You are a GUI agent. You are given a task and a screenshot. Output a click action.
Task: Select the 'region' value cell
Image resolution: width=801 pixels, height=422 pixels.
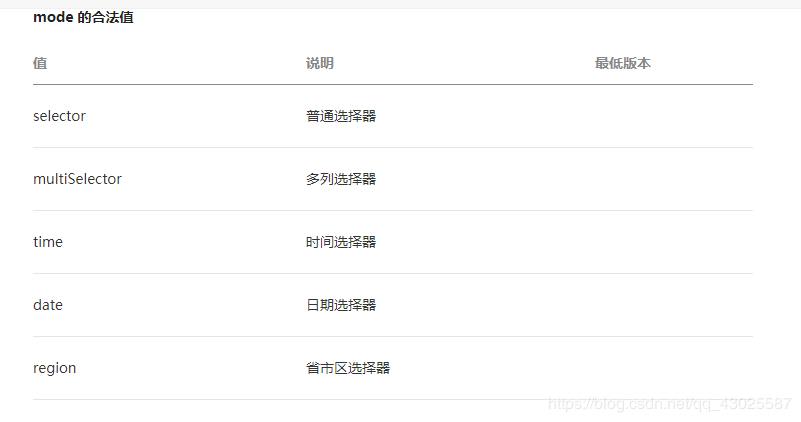(54, 368)
